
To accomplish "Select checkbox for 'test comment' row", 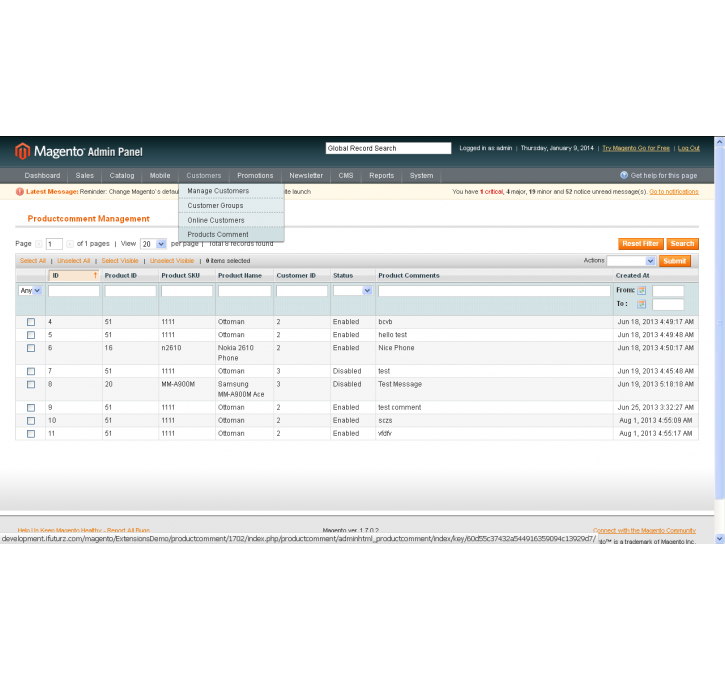I will coord(31,408).
